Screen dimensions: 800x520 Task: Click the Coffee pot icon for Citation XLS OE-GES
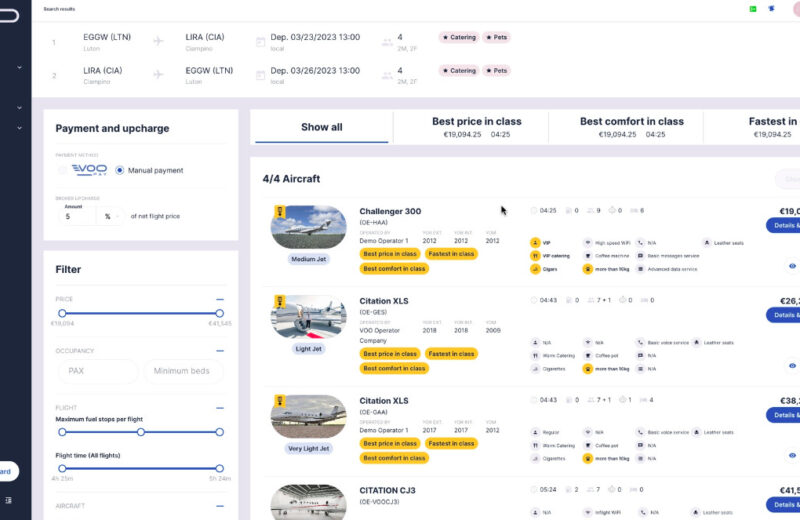(588, 356)
